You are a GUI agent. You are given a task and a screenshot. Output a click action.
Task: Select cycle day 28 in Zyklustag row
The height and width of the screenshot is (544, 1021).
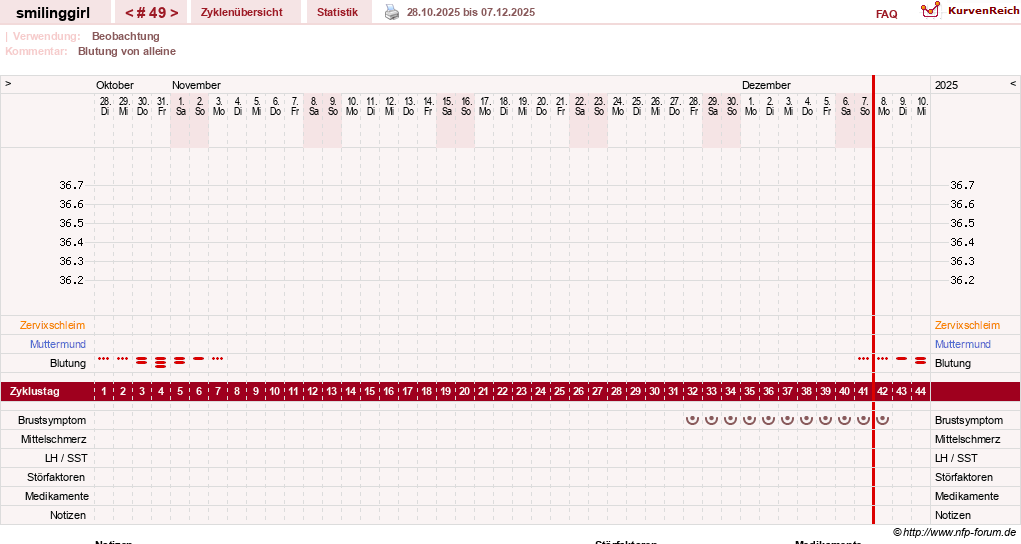coord(617,392)
